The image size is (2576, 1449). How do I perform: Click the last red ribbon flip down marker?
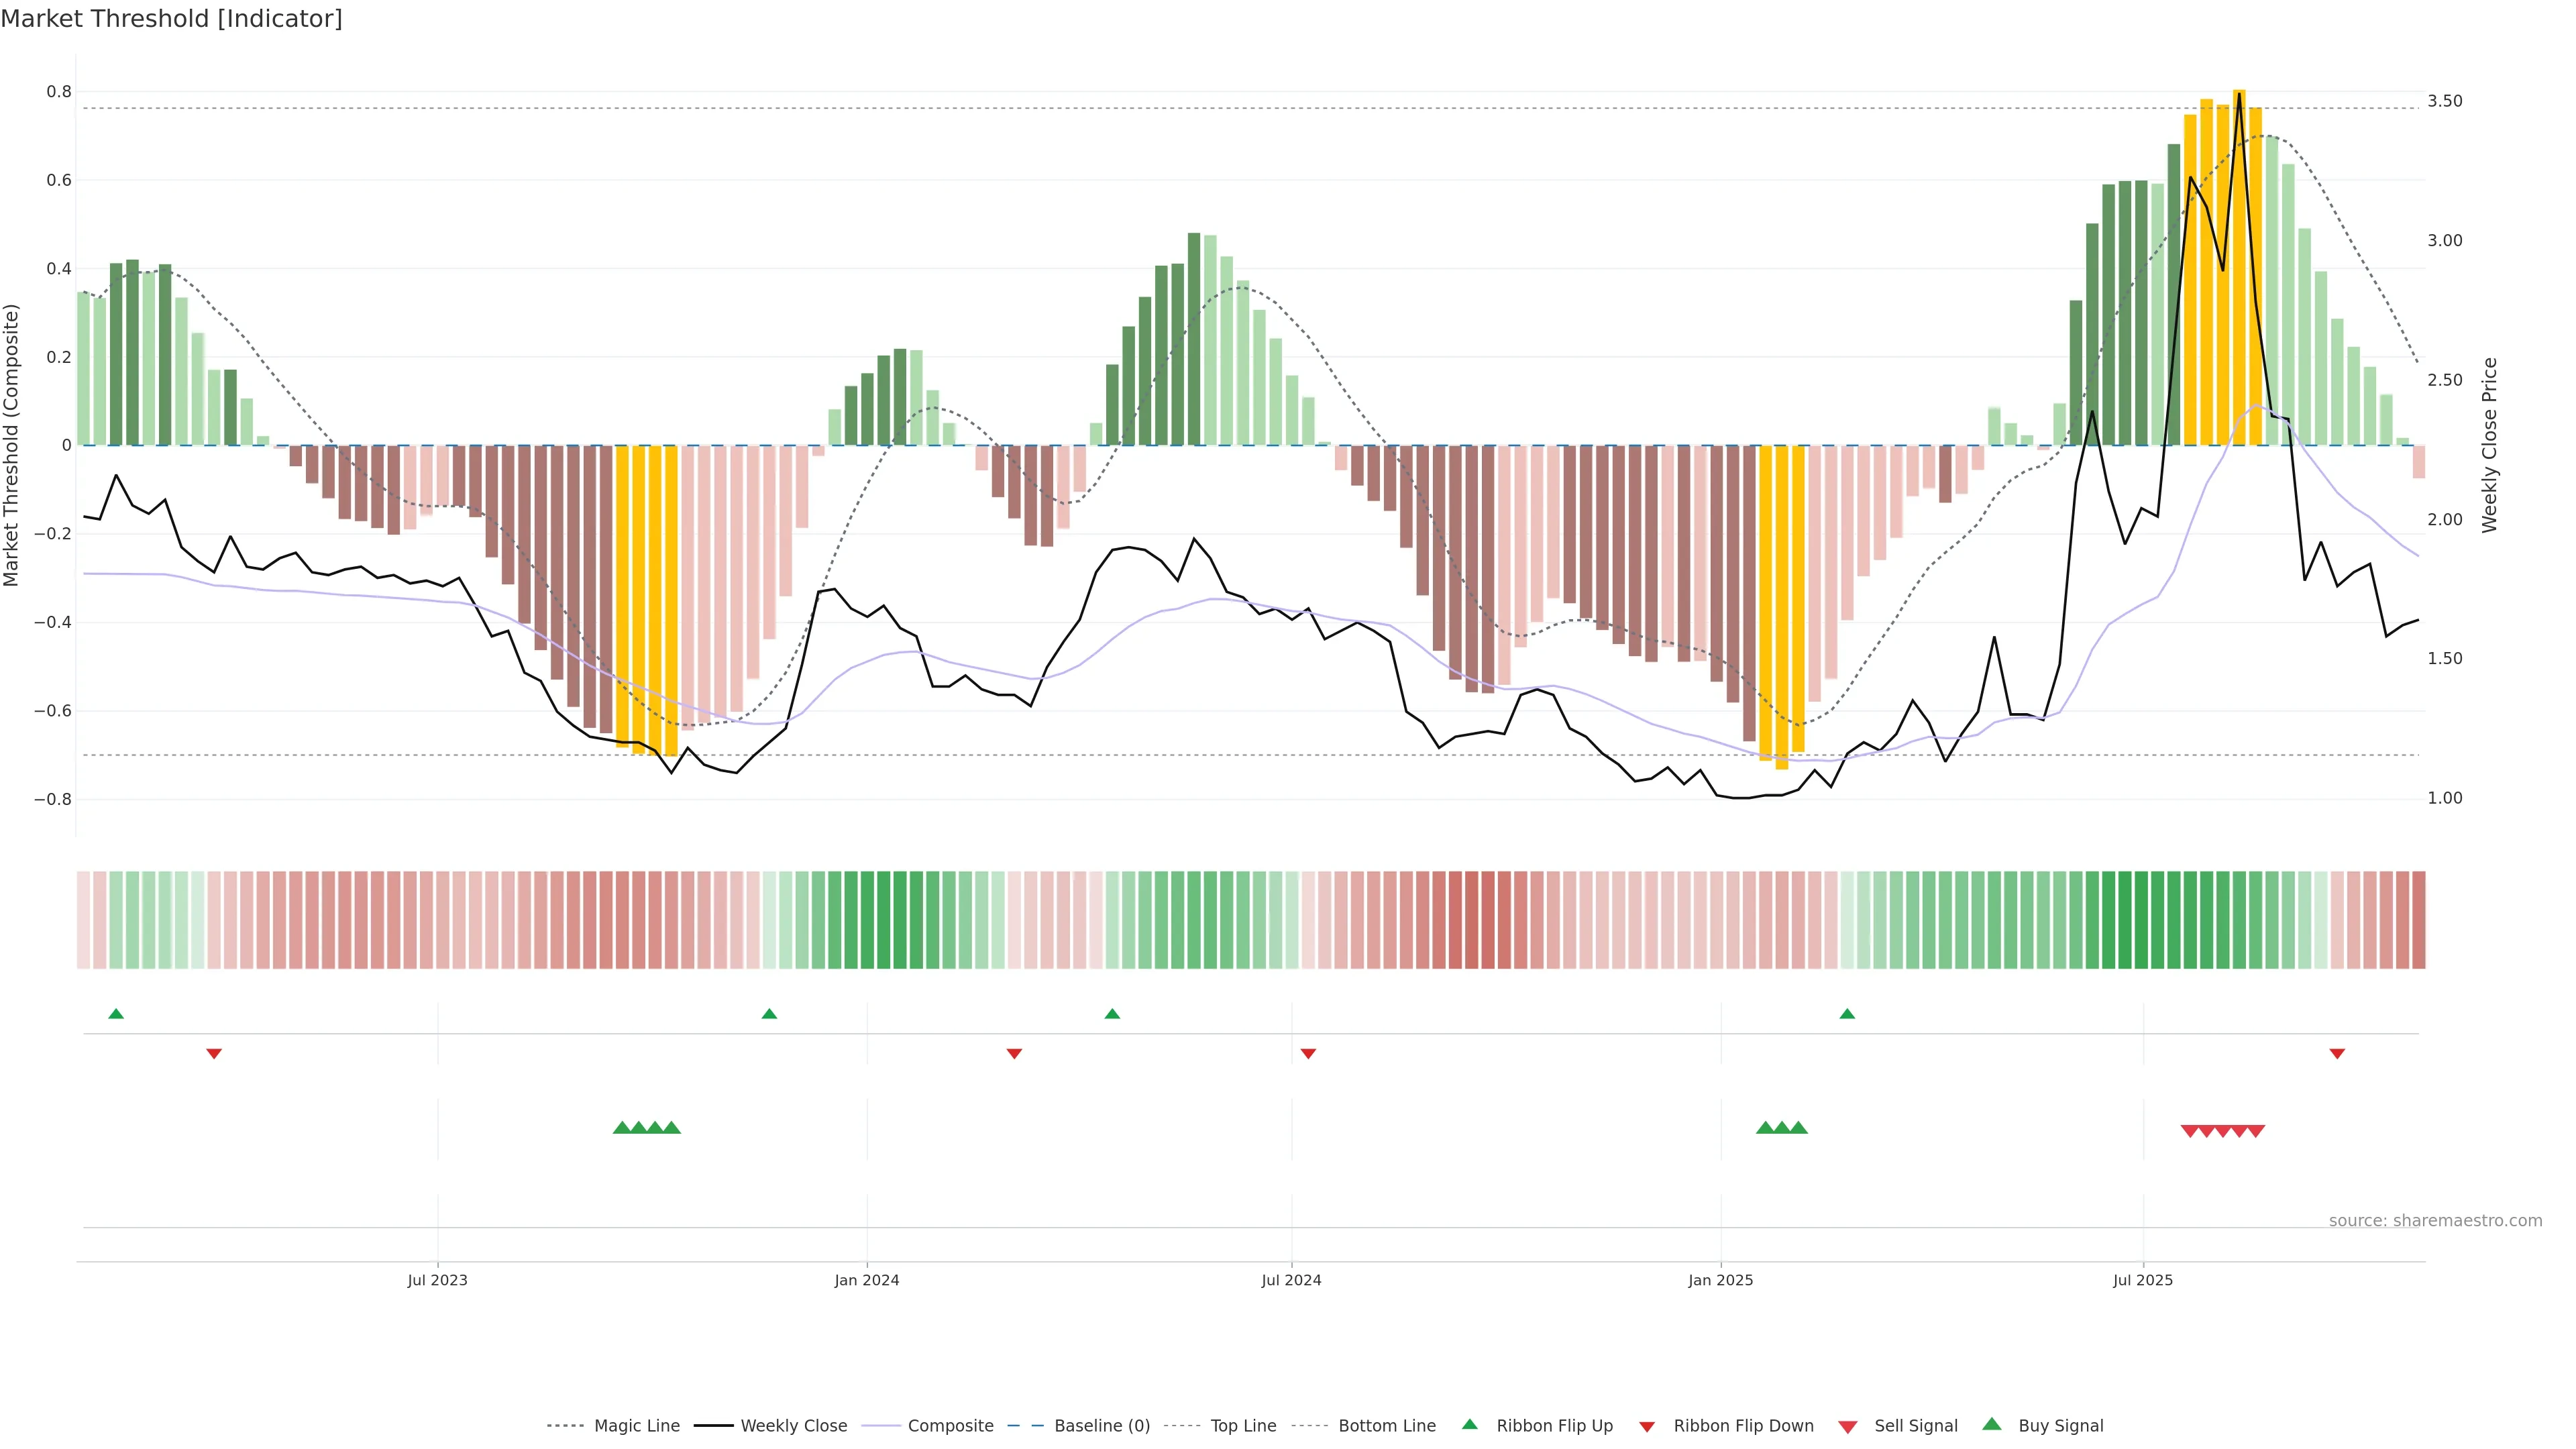tap(2337, 1053)
